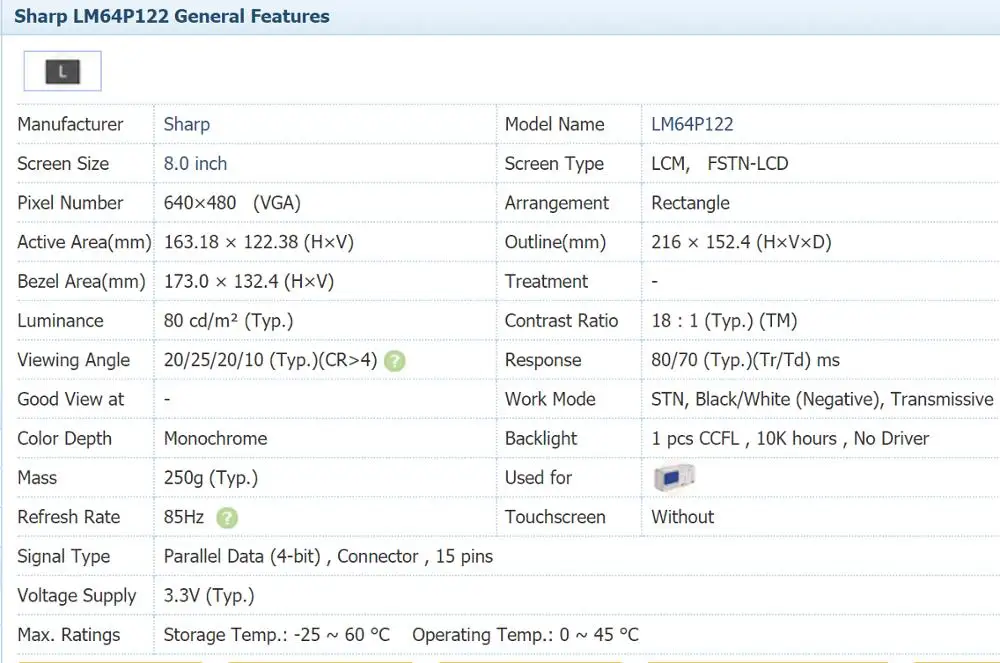Open the LCD panel thumbnail image
1000x663 pixels.
point(62,71)
